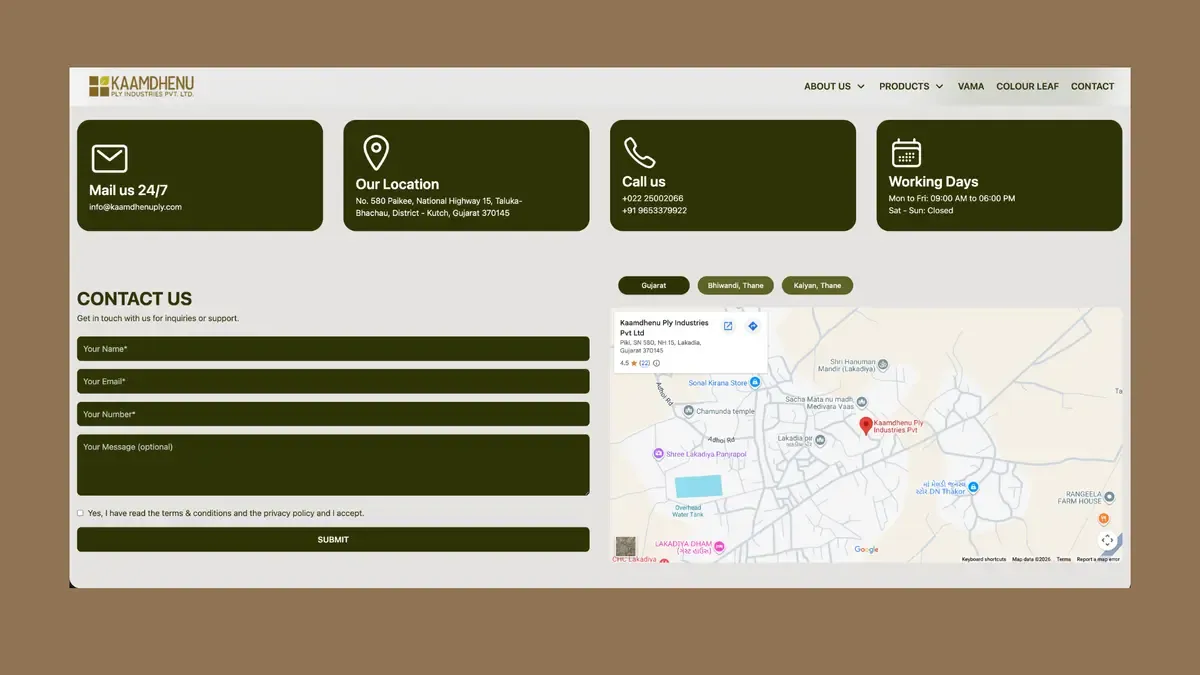Click the phone handset icon
The height and width of the screenshot is (675, 1200).
pyautogui.click(x=639, y=152)
